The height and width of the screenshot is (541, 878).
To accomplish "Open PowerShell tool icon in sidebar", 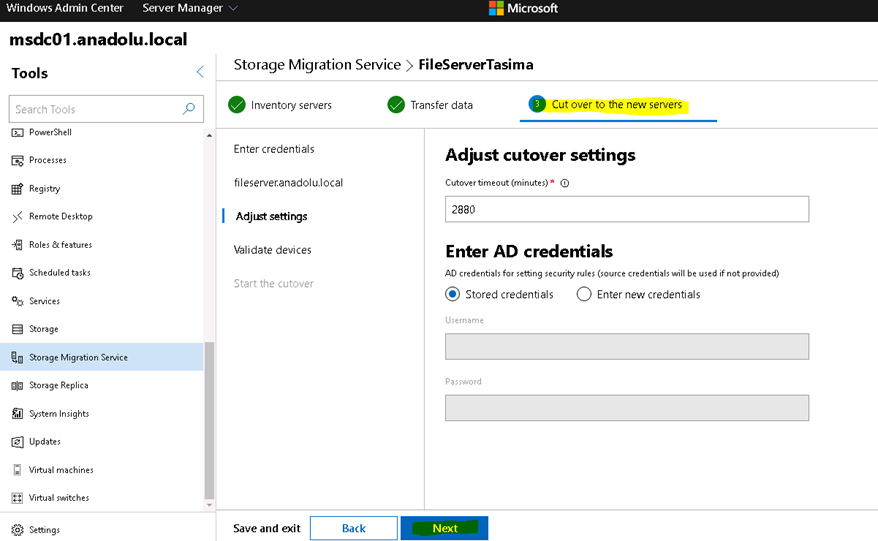I will click(x=17, y=133).
